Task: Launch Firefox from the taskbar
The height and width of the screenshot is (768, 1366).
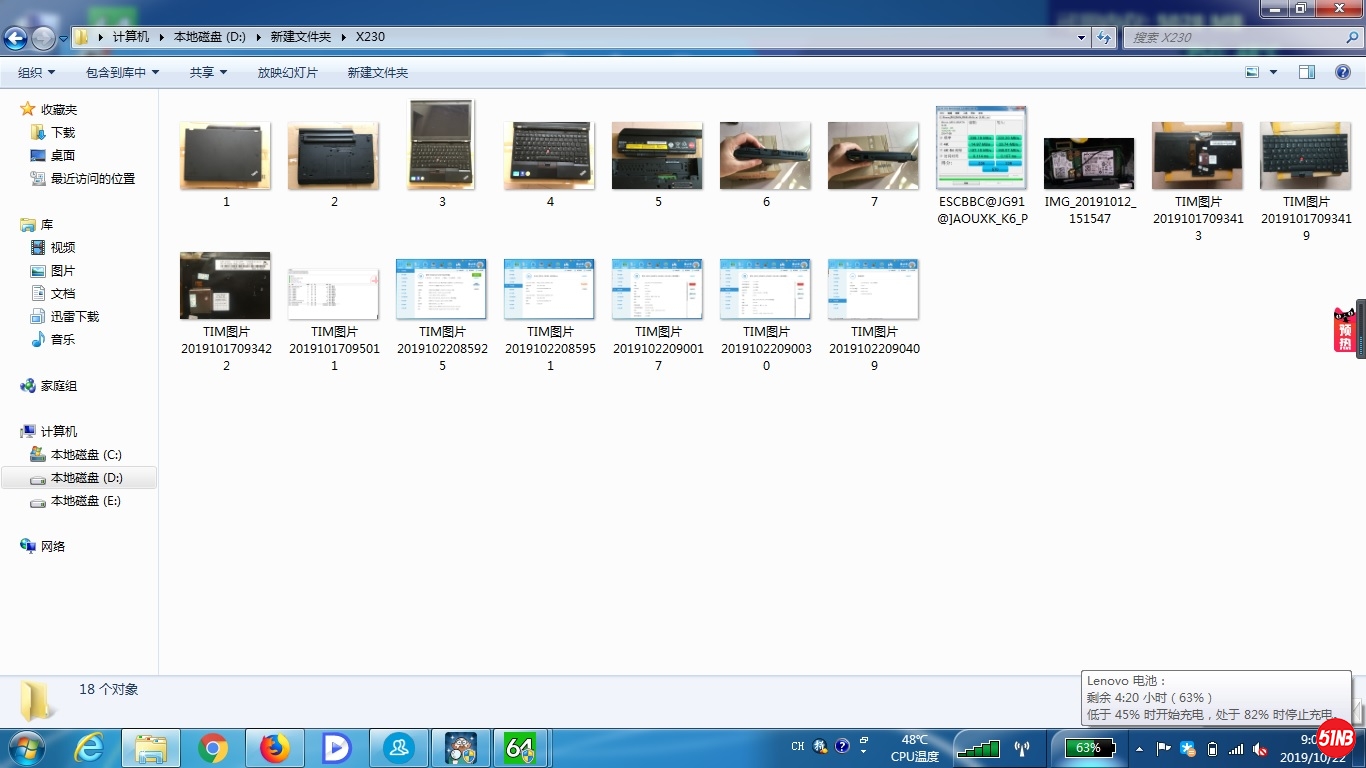Action: pyautogui.click(x=274, y=747)
